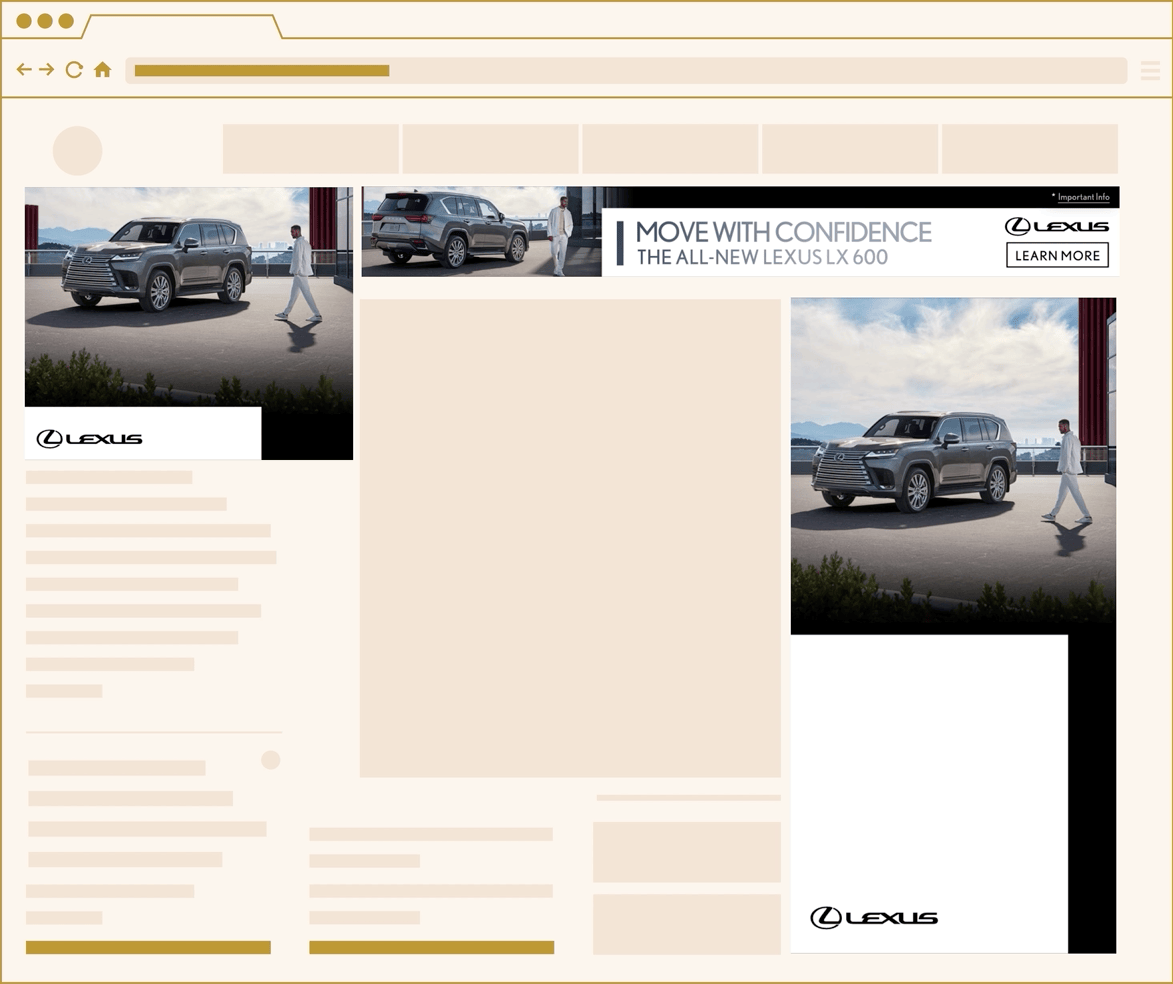Open the tall right Lexus SUV ad image
The height and width of the screenshot is (984, 1173).
(x=953, y=465)
